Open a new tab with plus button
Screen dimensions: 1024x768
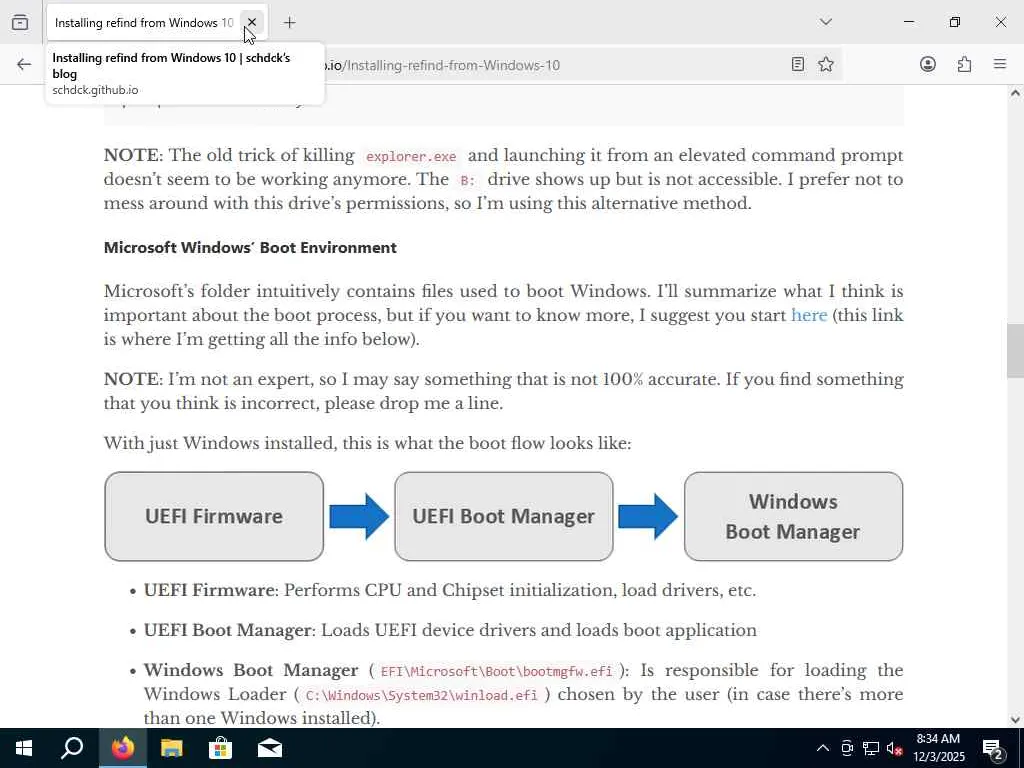[x=289, y=23]
